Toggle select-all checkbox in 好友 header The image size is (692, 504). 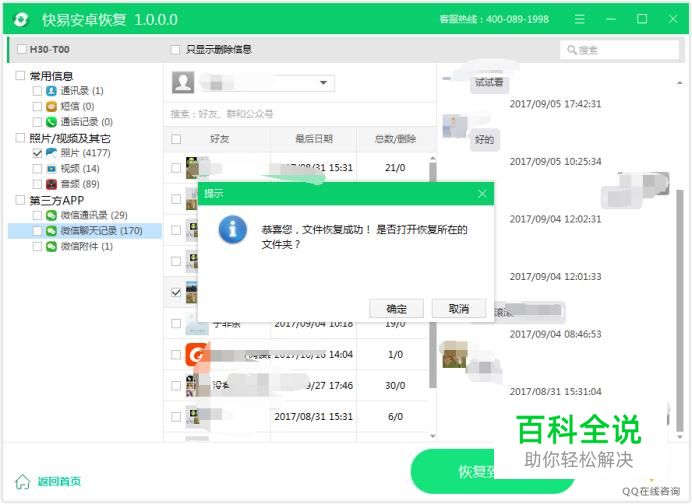[x=176, y=139]
